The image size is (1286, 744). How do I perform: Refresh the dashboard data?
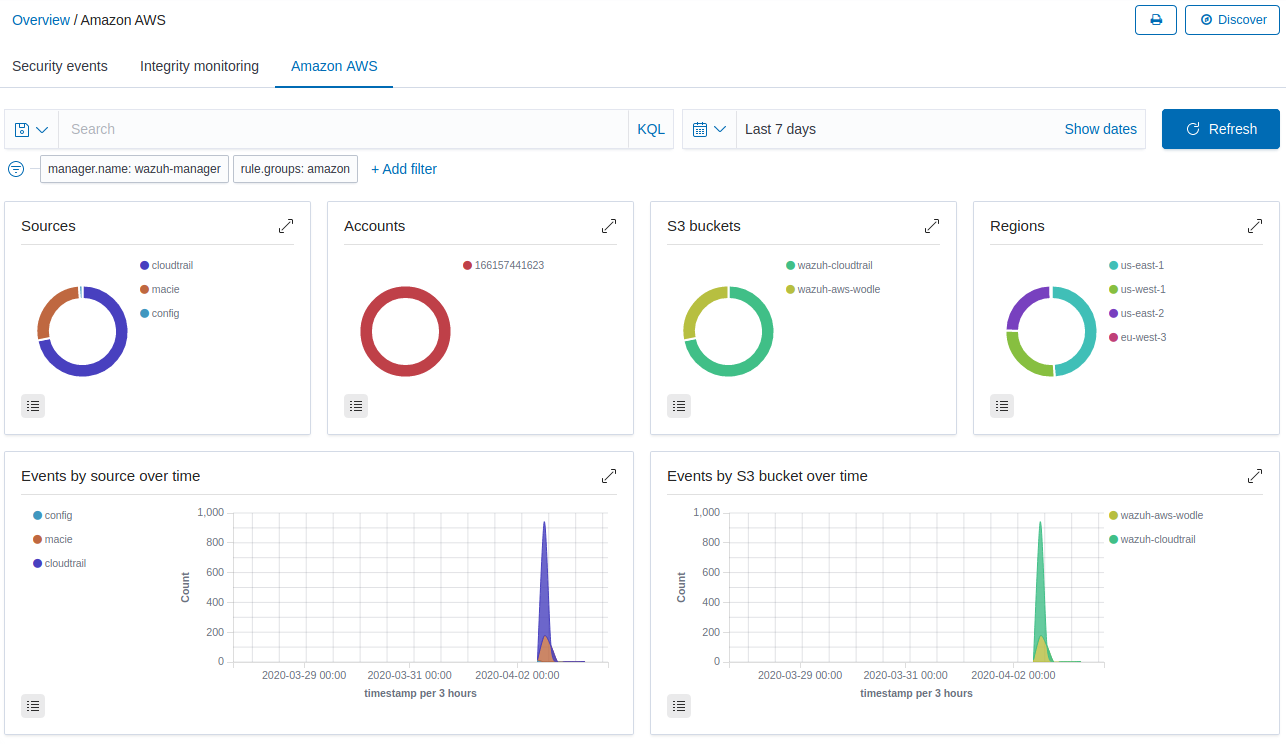1220,129
